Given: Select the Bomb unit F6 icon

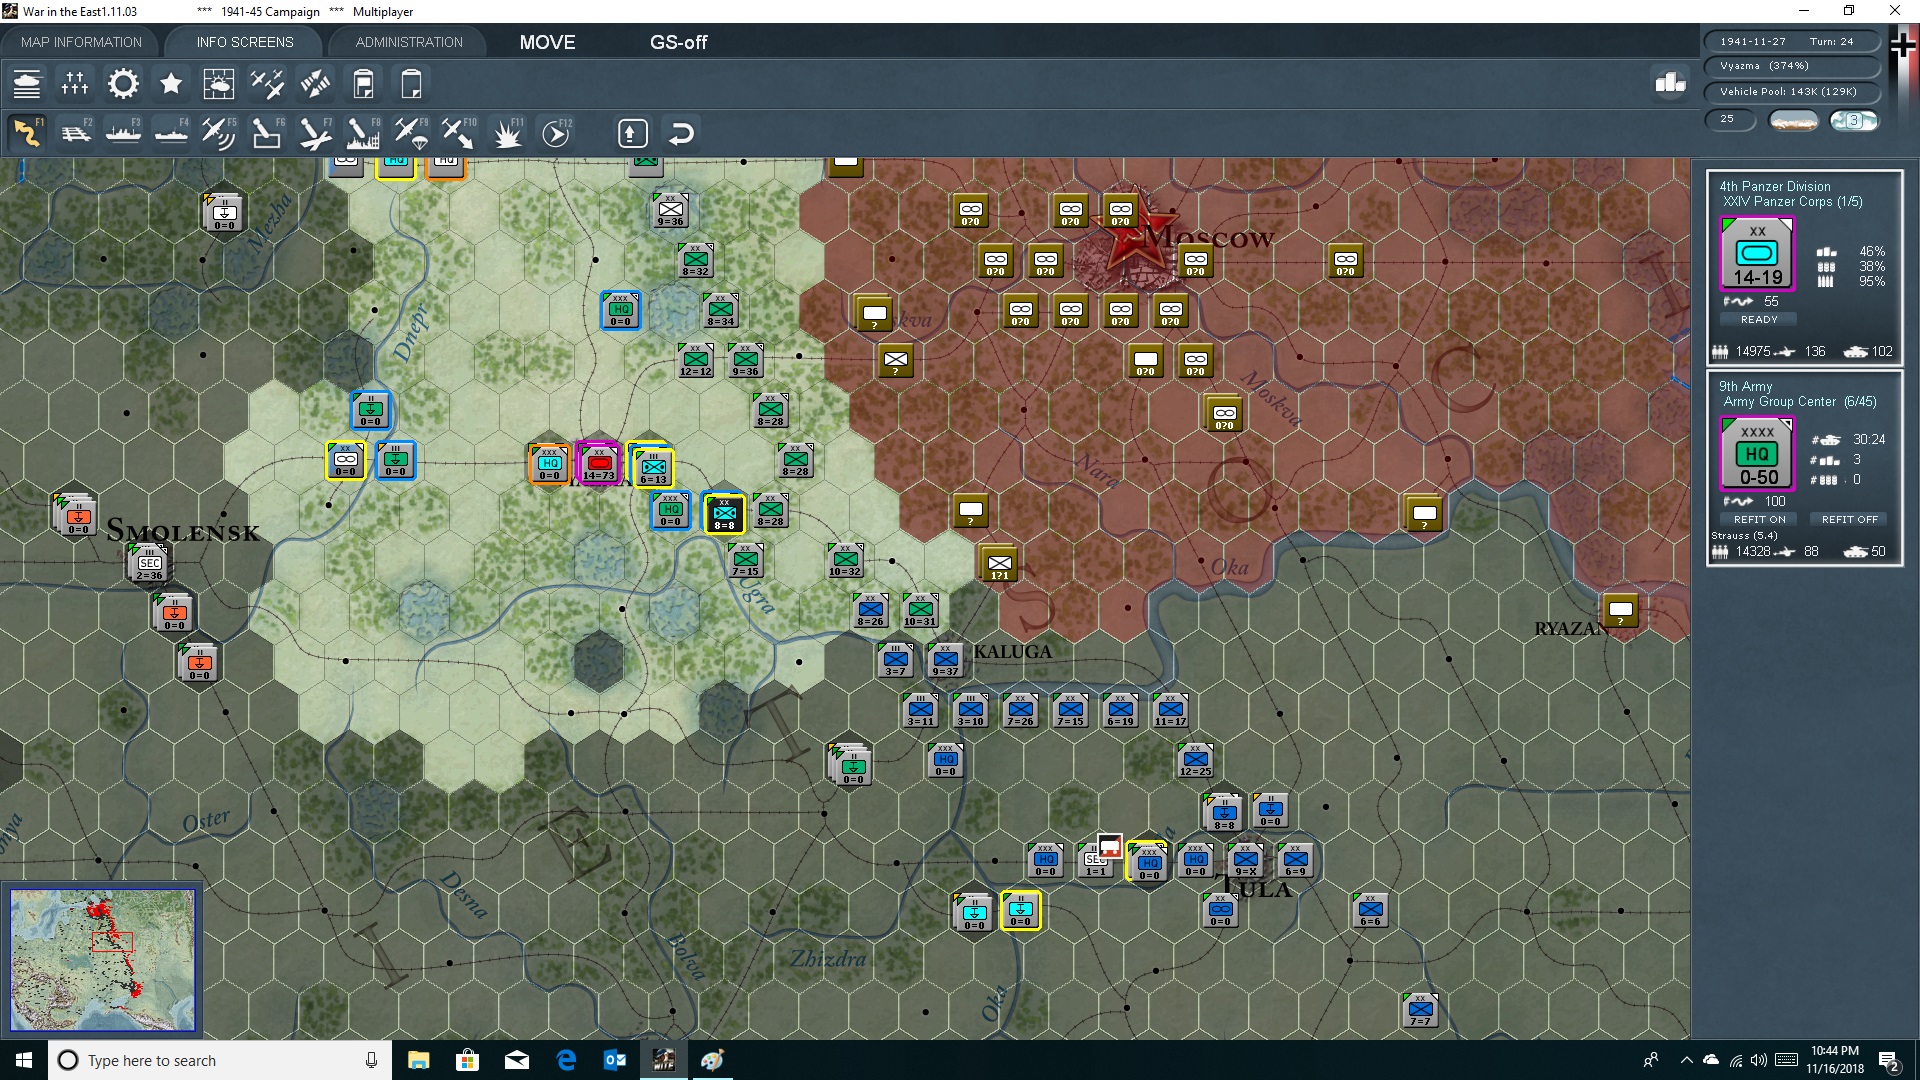Looking at the screenshot, I should (x=267, y=133).
